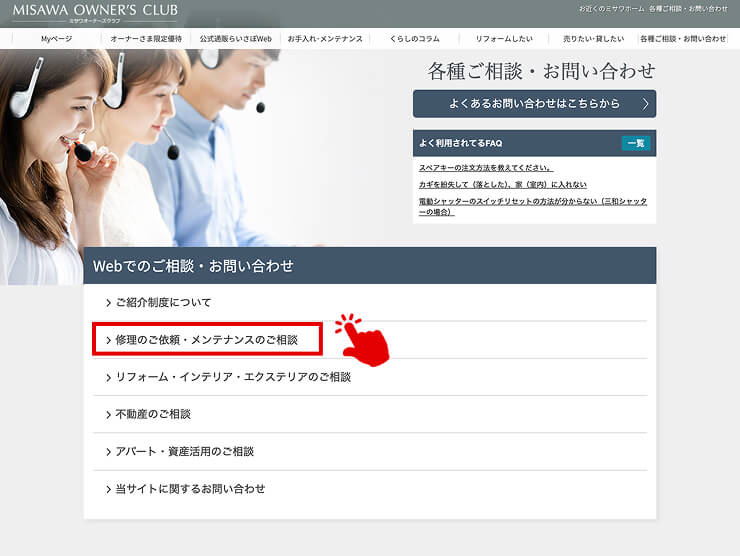Image resolution: width=740 pixels, height=556 pixels.
Task: Open the スペアキーの注文方法 FAQ link
Action: (486, 168)
